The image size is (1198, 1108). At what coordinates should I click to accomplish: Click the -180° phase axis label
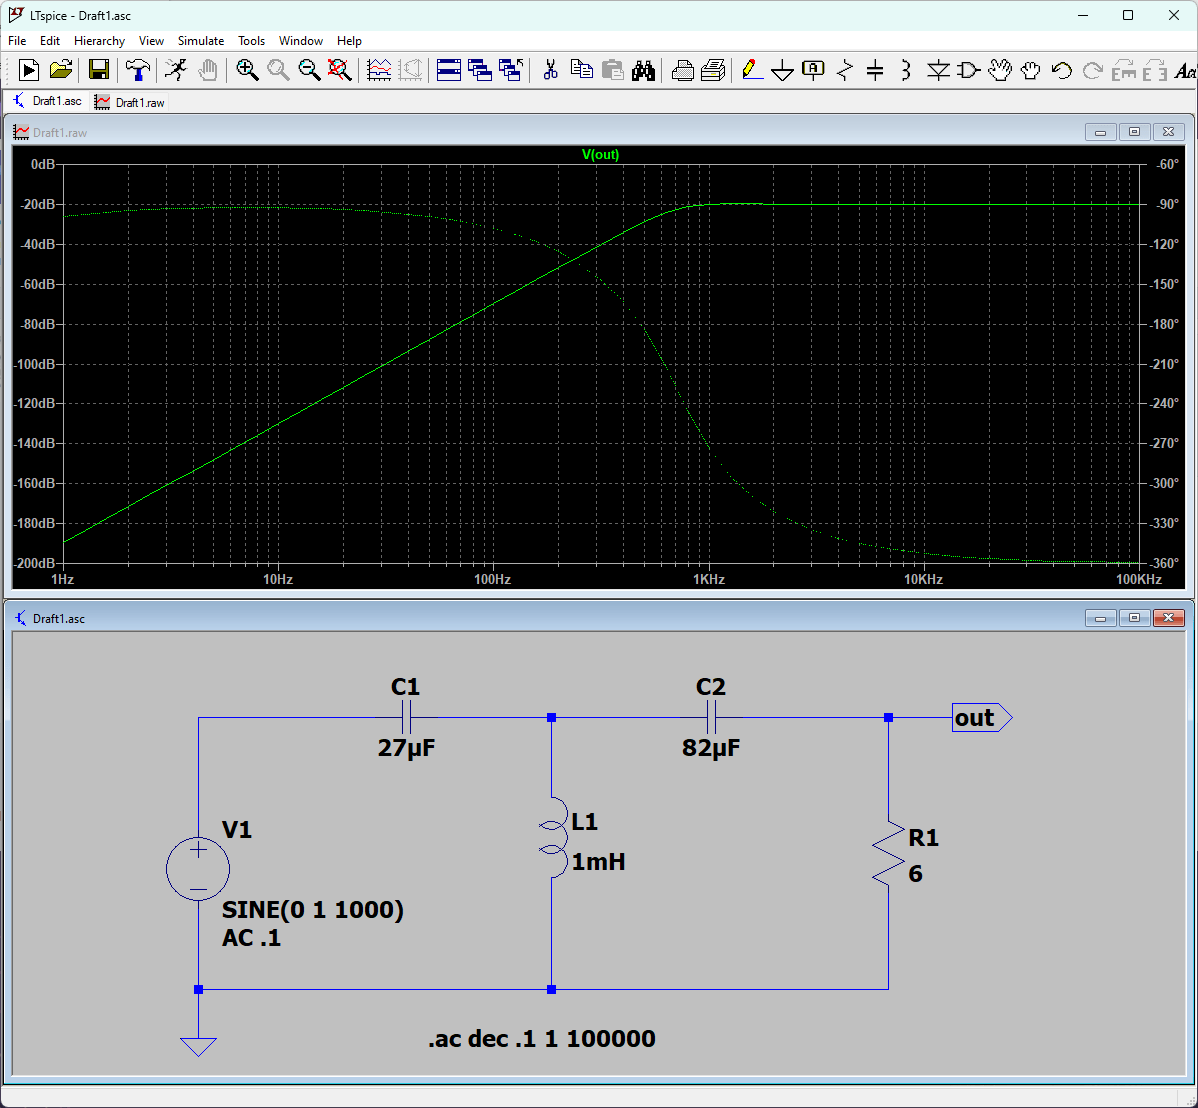click(x=1164, y=324)
